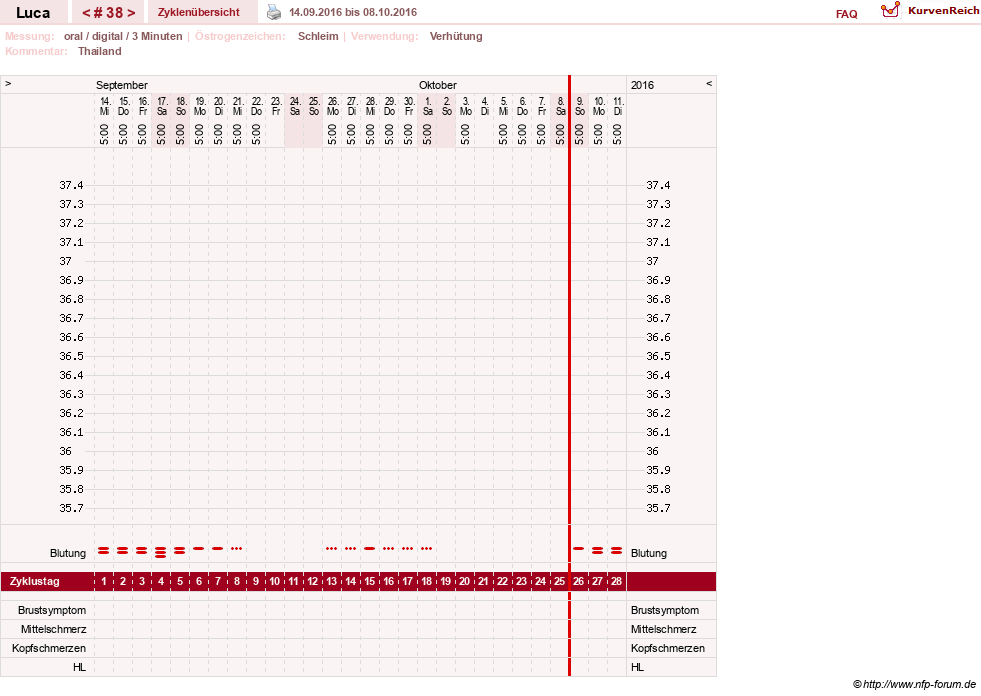Click bleeding mark on cycle day 4

161,551
